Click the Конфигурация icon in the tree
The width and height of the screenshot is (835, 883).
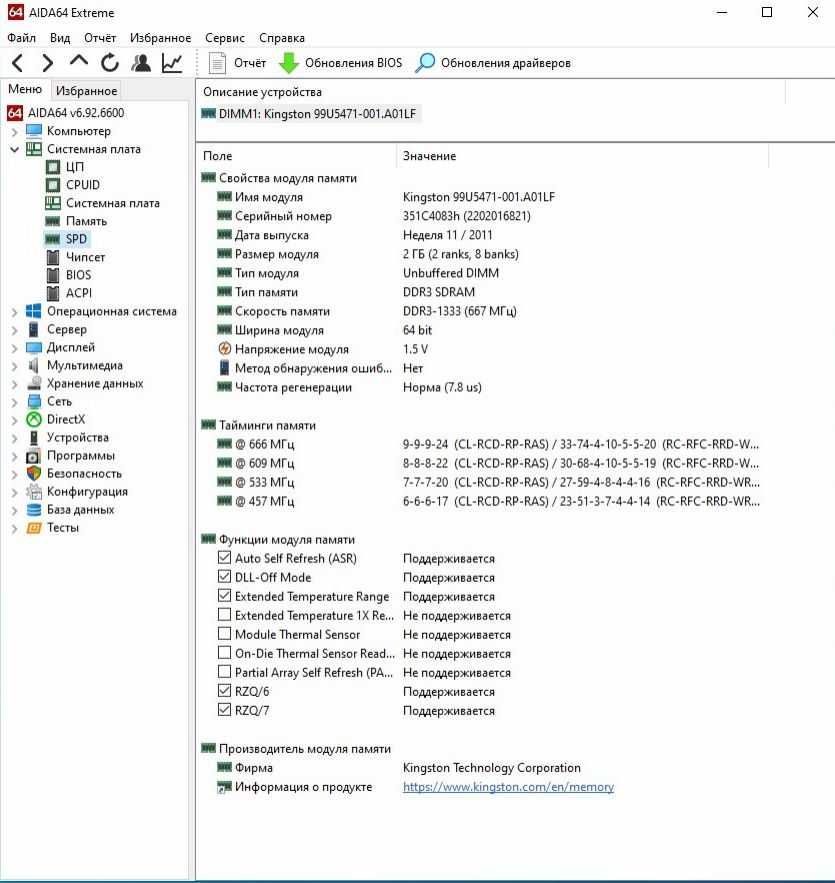[x=34, y=492]
